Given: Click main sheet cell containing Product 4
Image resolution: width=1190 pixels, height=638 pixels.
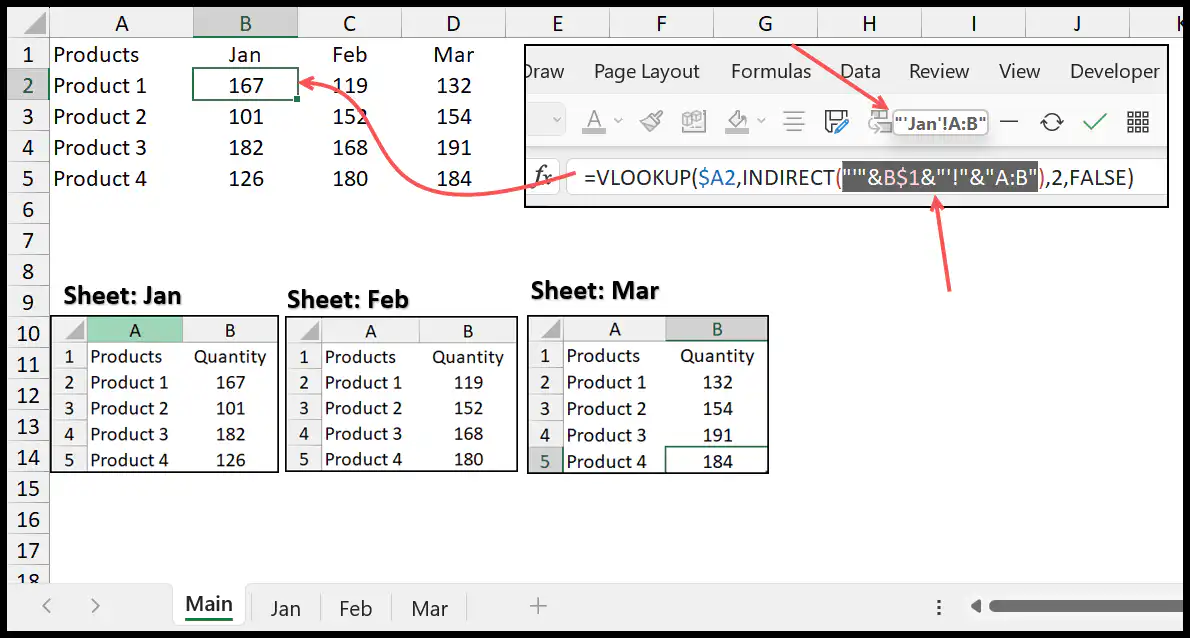Looking at the screenshot, I should (121, 179).
